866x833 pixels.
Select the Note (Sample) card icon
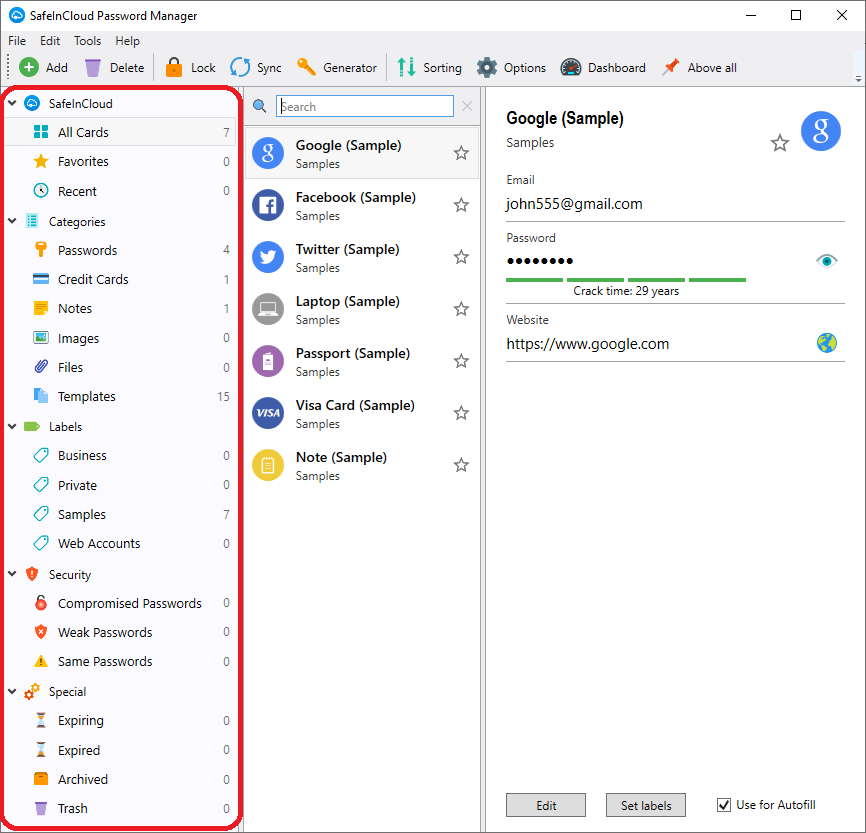click(x=268, y=465)
